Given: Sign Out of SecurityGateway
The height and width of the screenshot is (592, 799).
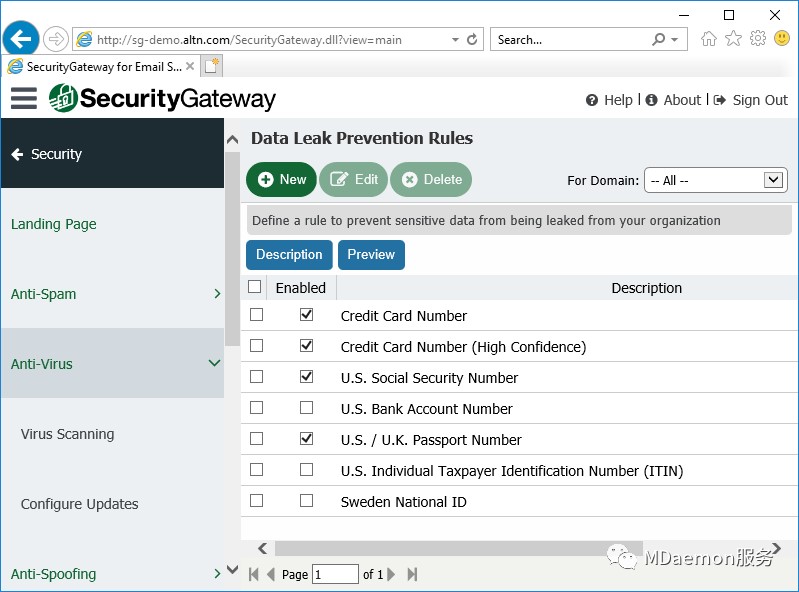Looking at the screenshot, I should click(x=751, y=100).
